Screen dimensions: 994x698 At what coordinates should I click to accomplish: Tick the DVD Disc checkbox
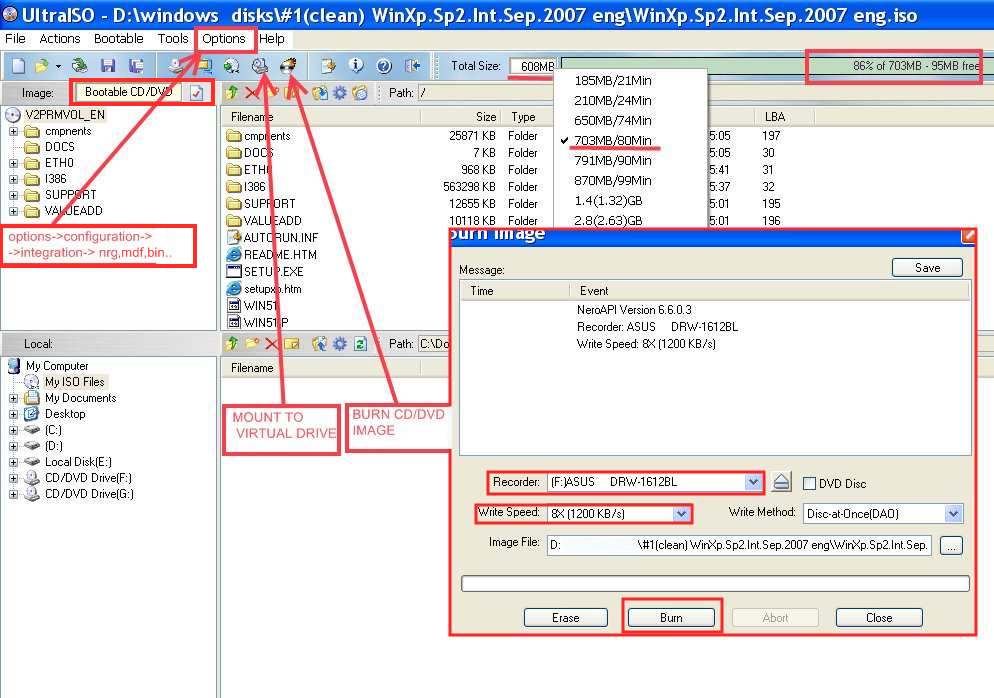tap(809, 483)
